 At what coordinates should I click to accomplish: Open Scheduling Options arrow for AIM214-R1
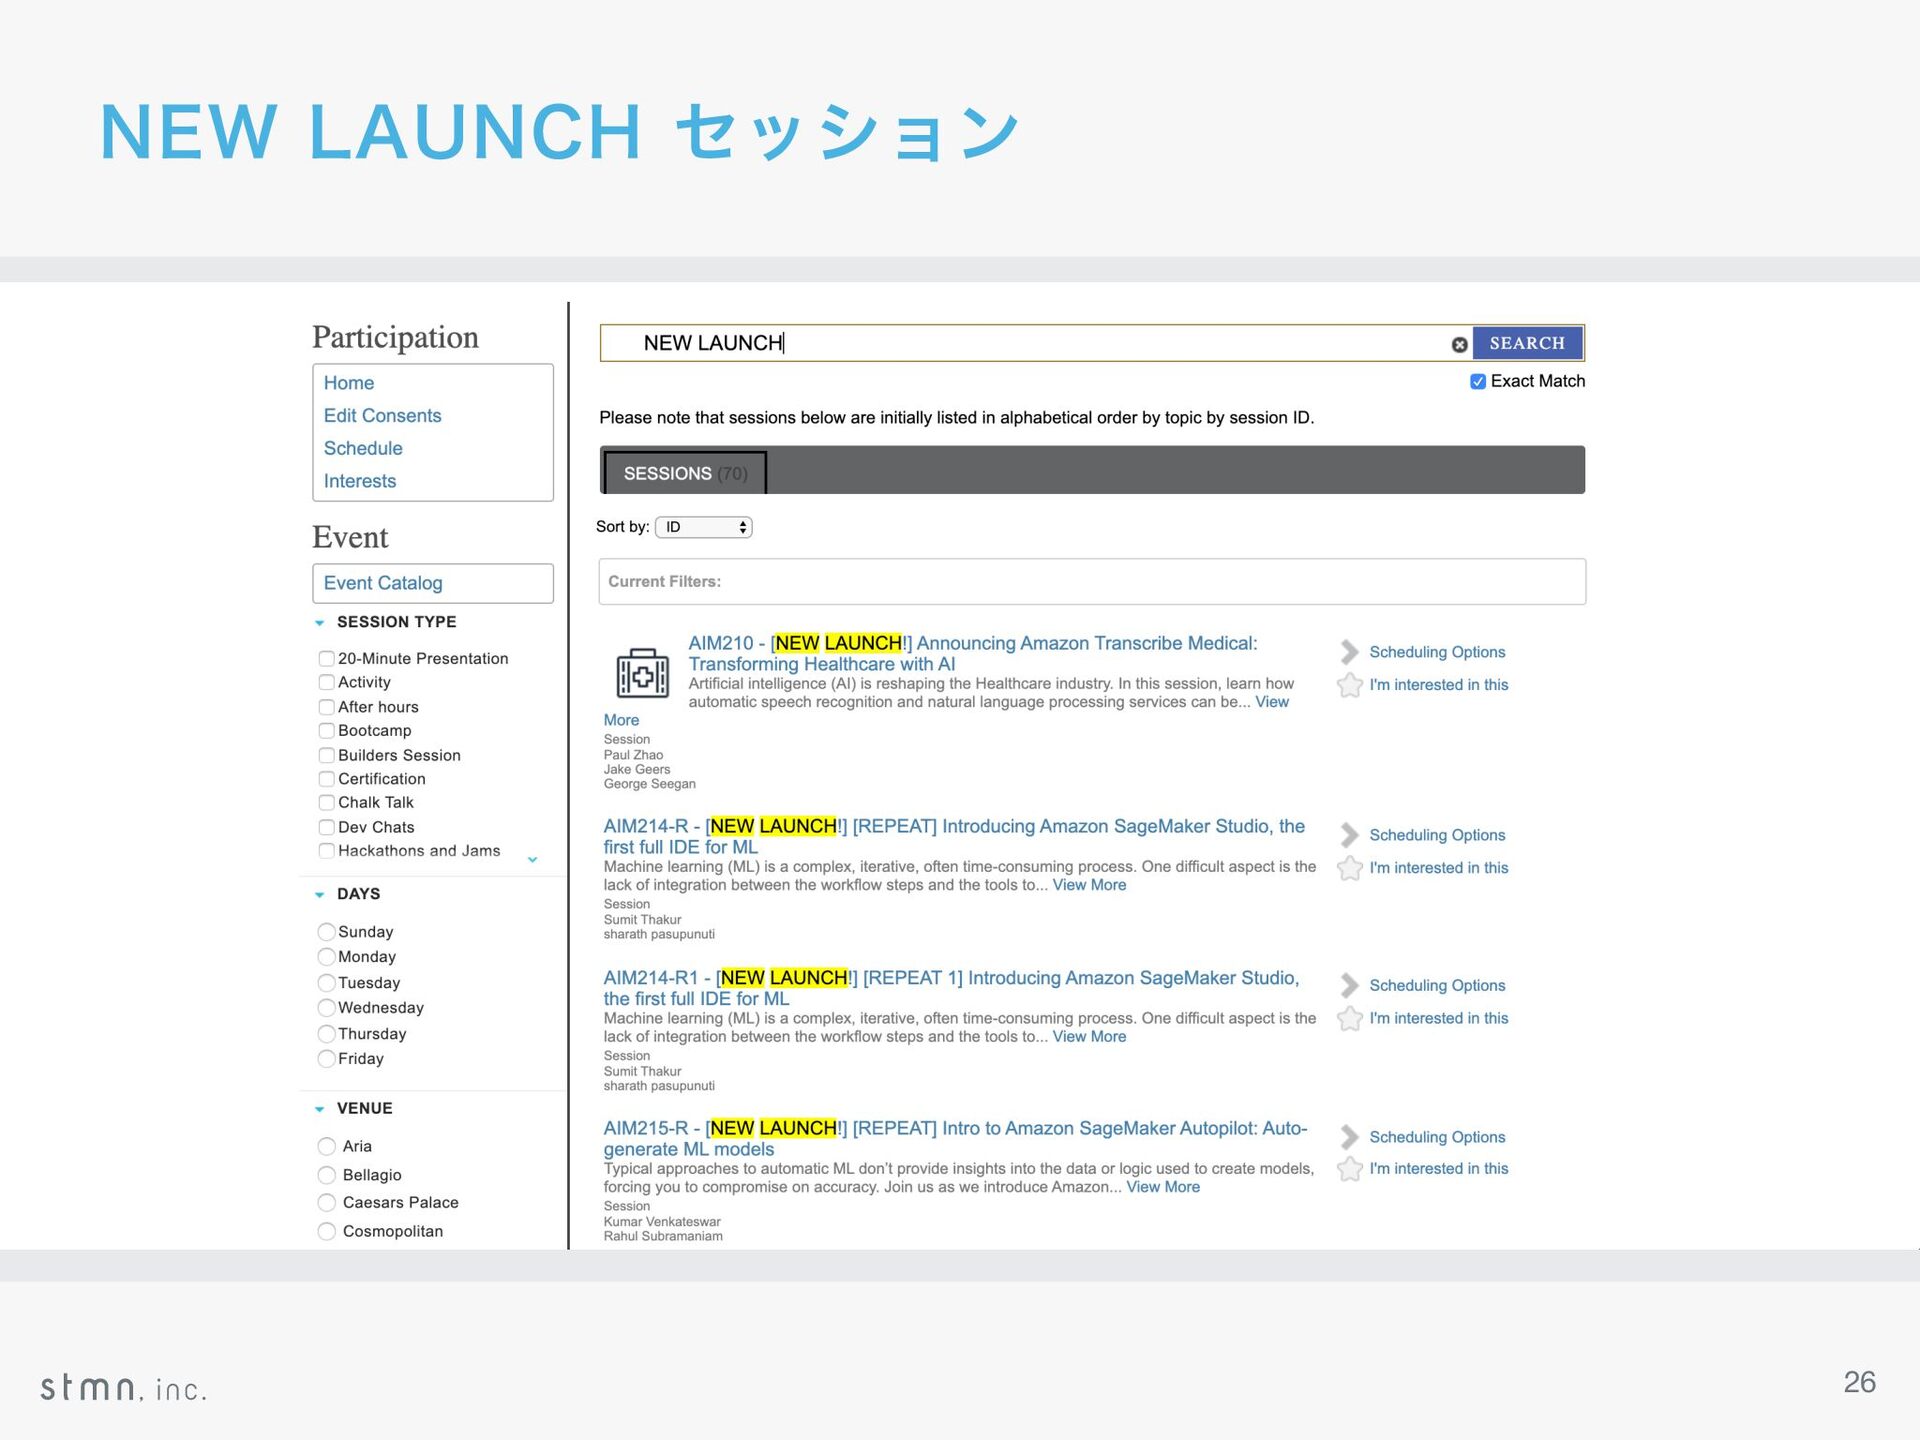click(1349, 986)
